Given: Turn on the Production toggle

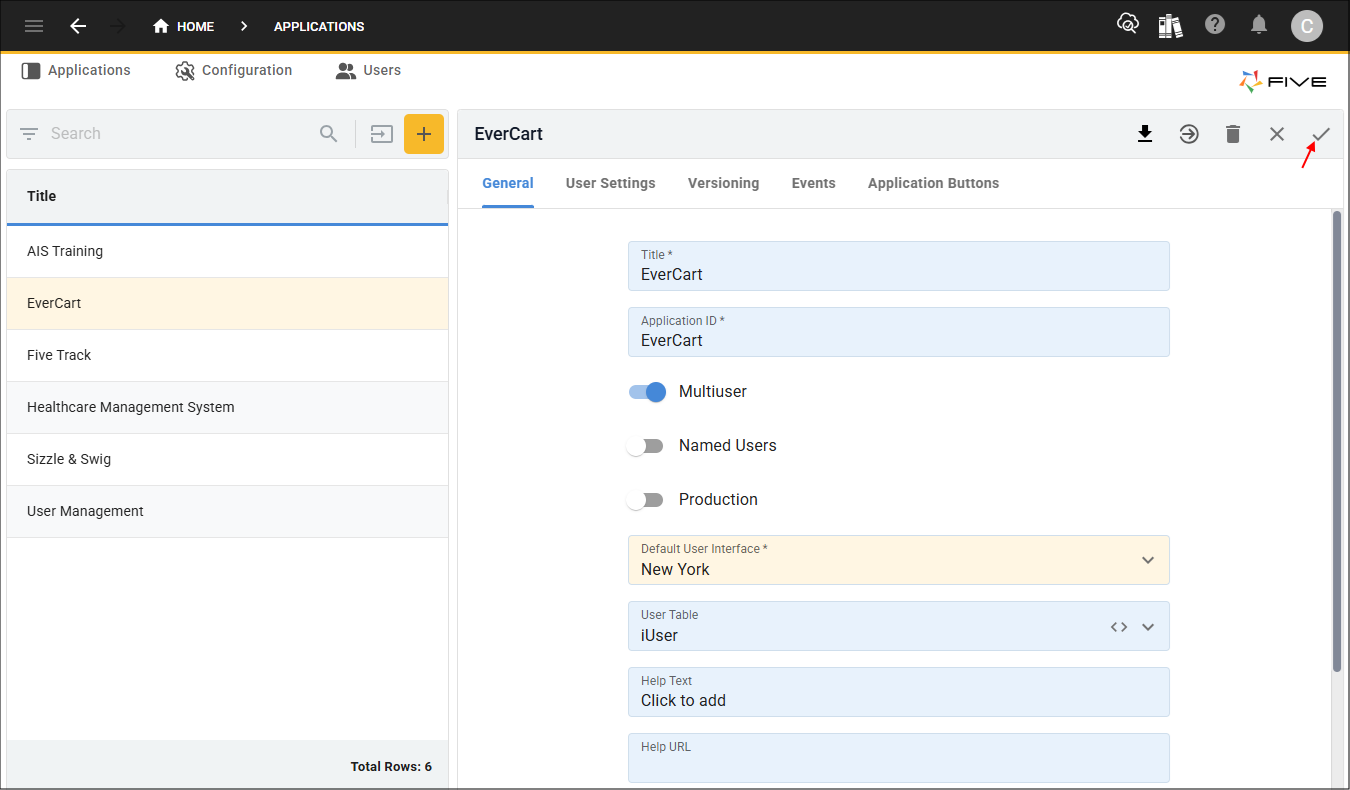Looking at the screenshot, I should pyautogui.click(x=645, y=500).
